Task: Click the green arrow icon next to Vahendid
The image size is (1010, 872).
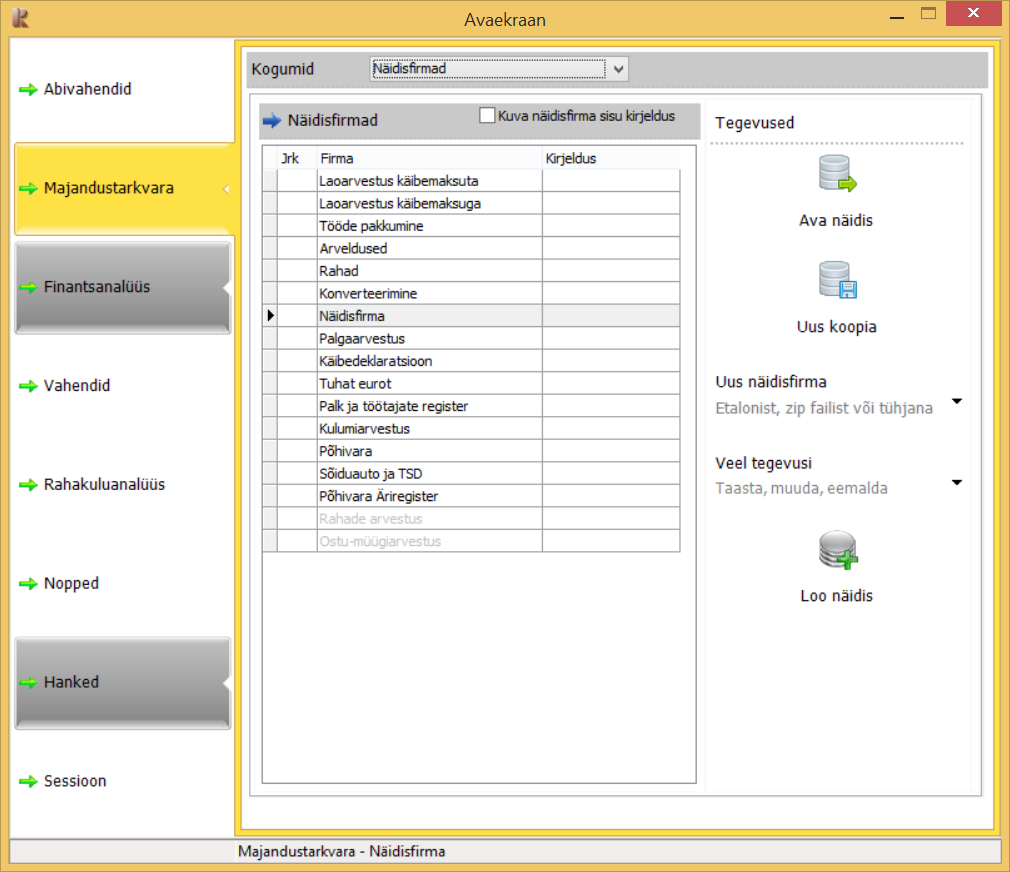Action: tap(28, 386)
